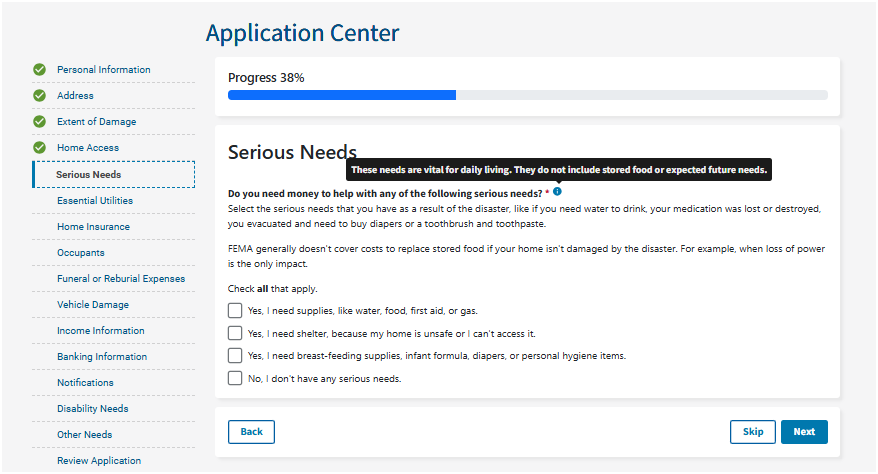The image size is (878, 474).
Task: Open Funeral or Reburial Expenses step
Action: coord(121,279)
